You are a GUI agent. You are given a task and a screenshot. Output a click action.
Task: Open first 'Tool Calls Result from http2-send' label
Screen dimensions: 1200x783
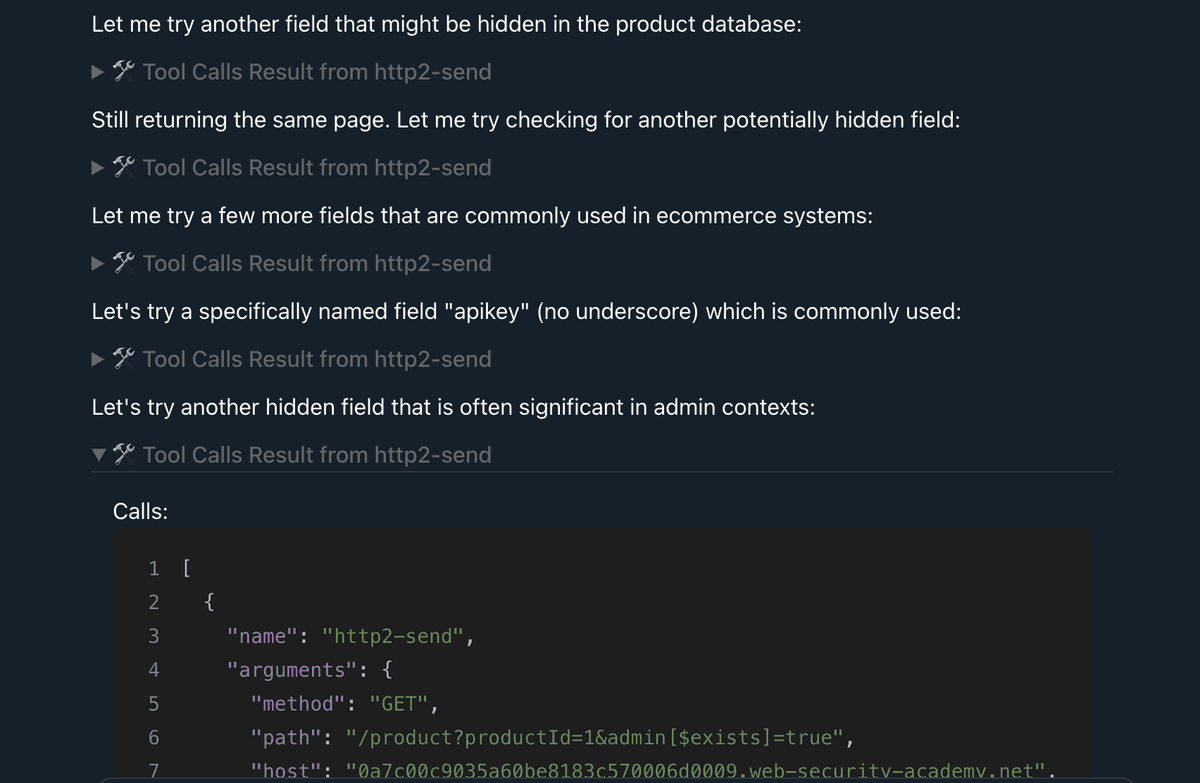click(x=317, y=72)
